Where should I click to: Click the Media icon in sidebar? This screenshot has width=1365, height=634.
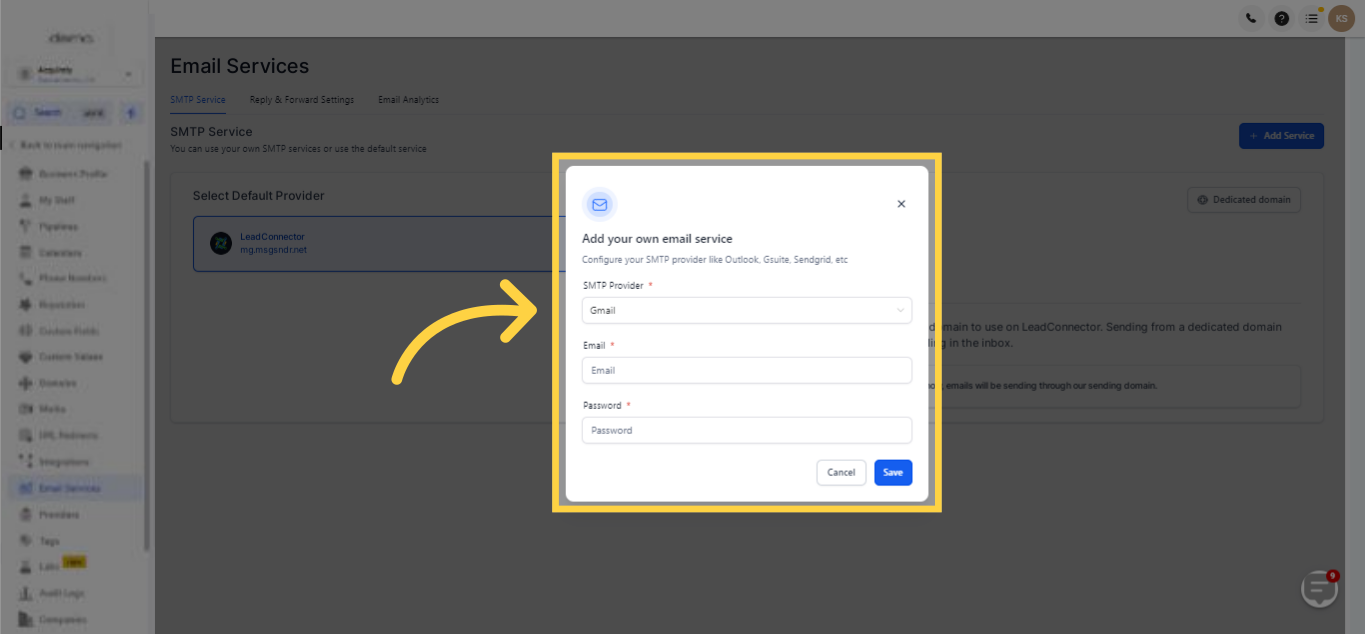pyautogui.click(x=26, y=409)
